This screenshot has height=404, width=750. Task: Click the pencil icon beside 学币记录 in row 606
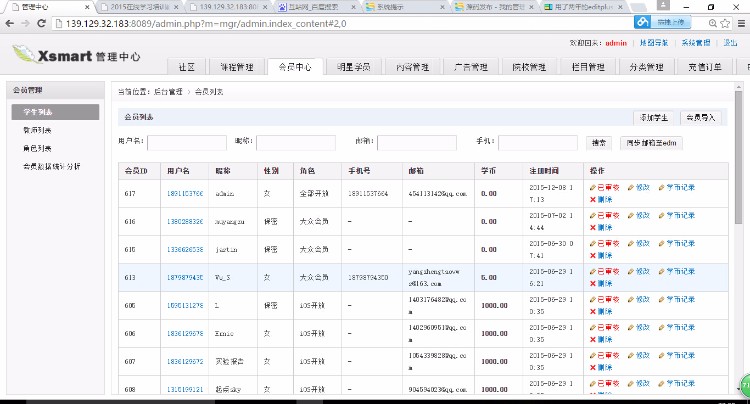coord(662,328)
